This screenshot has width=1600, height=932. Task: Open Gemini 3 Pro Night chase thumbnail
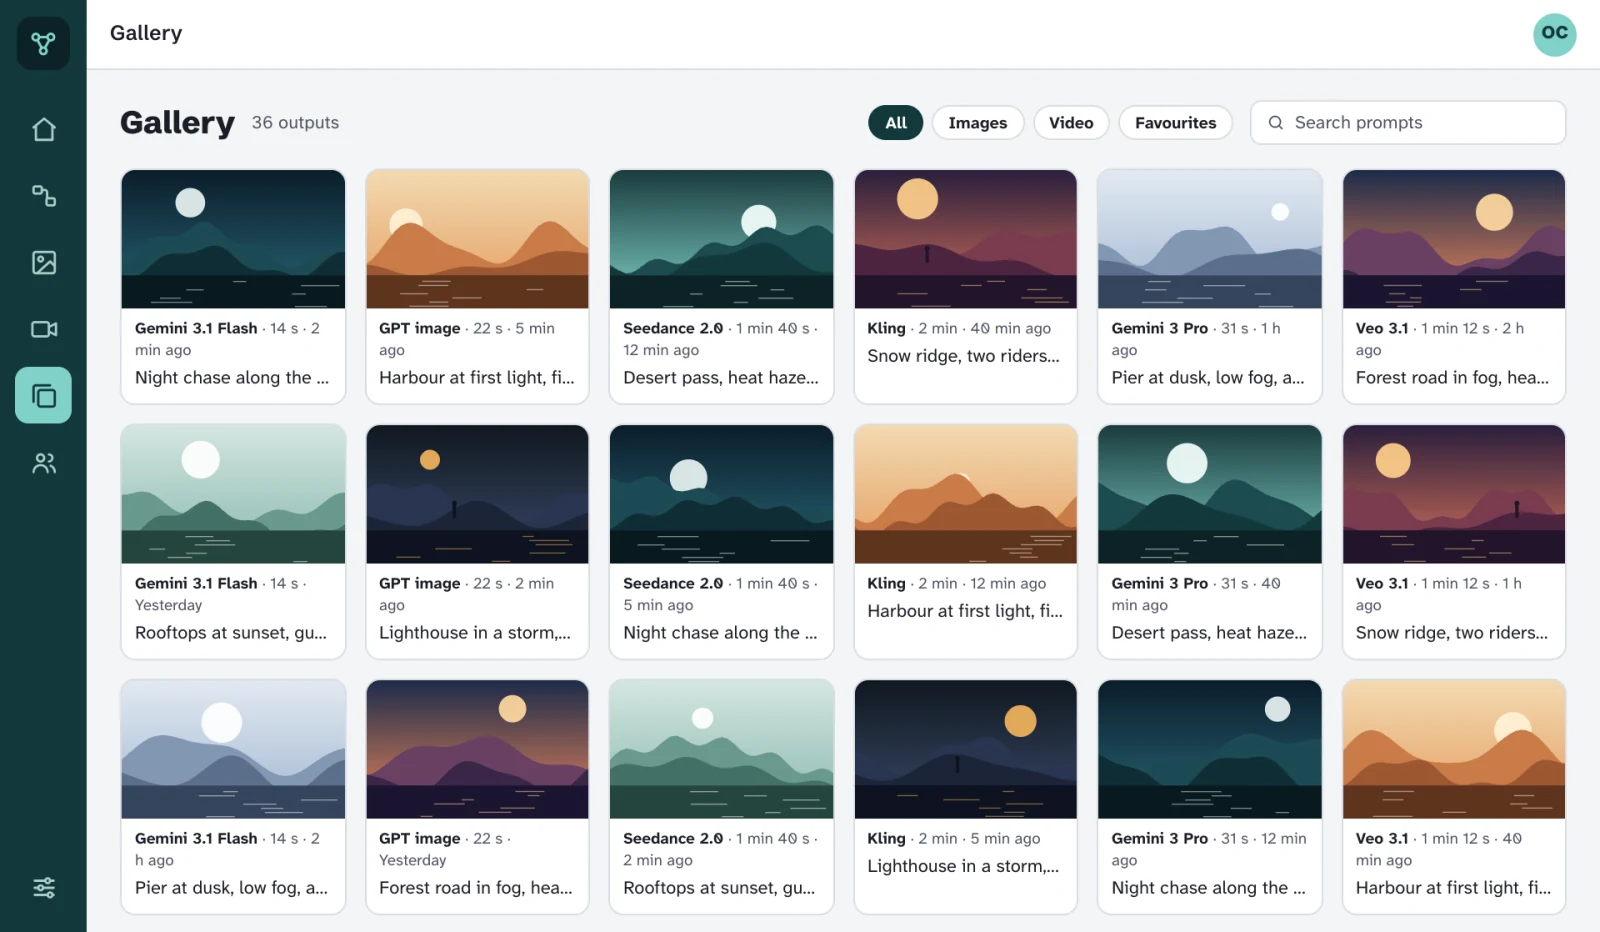tap(1209, 749)
